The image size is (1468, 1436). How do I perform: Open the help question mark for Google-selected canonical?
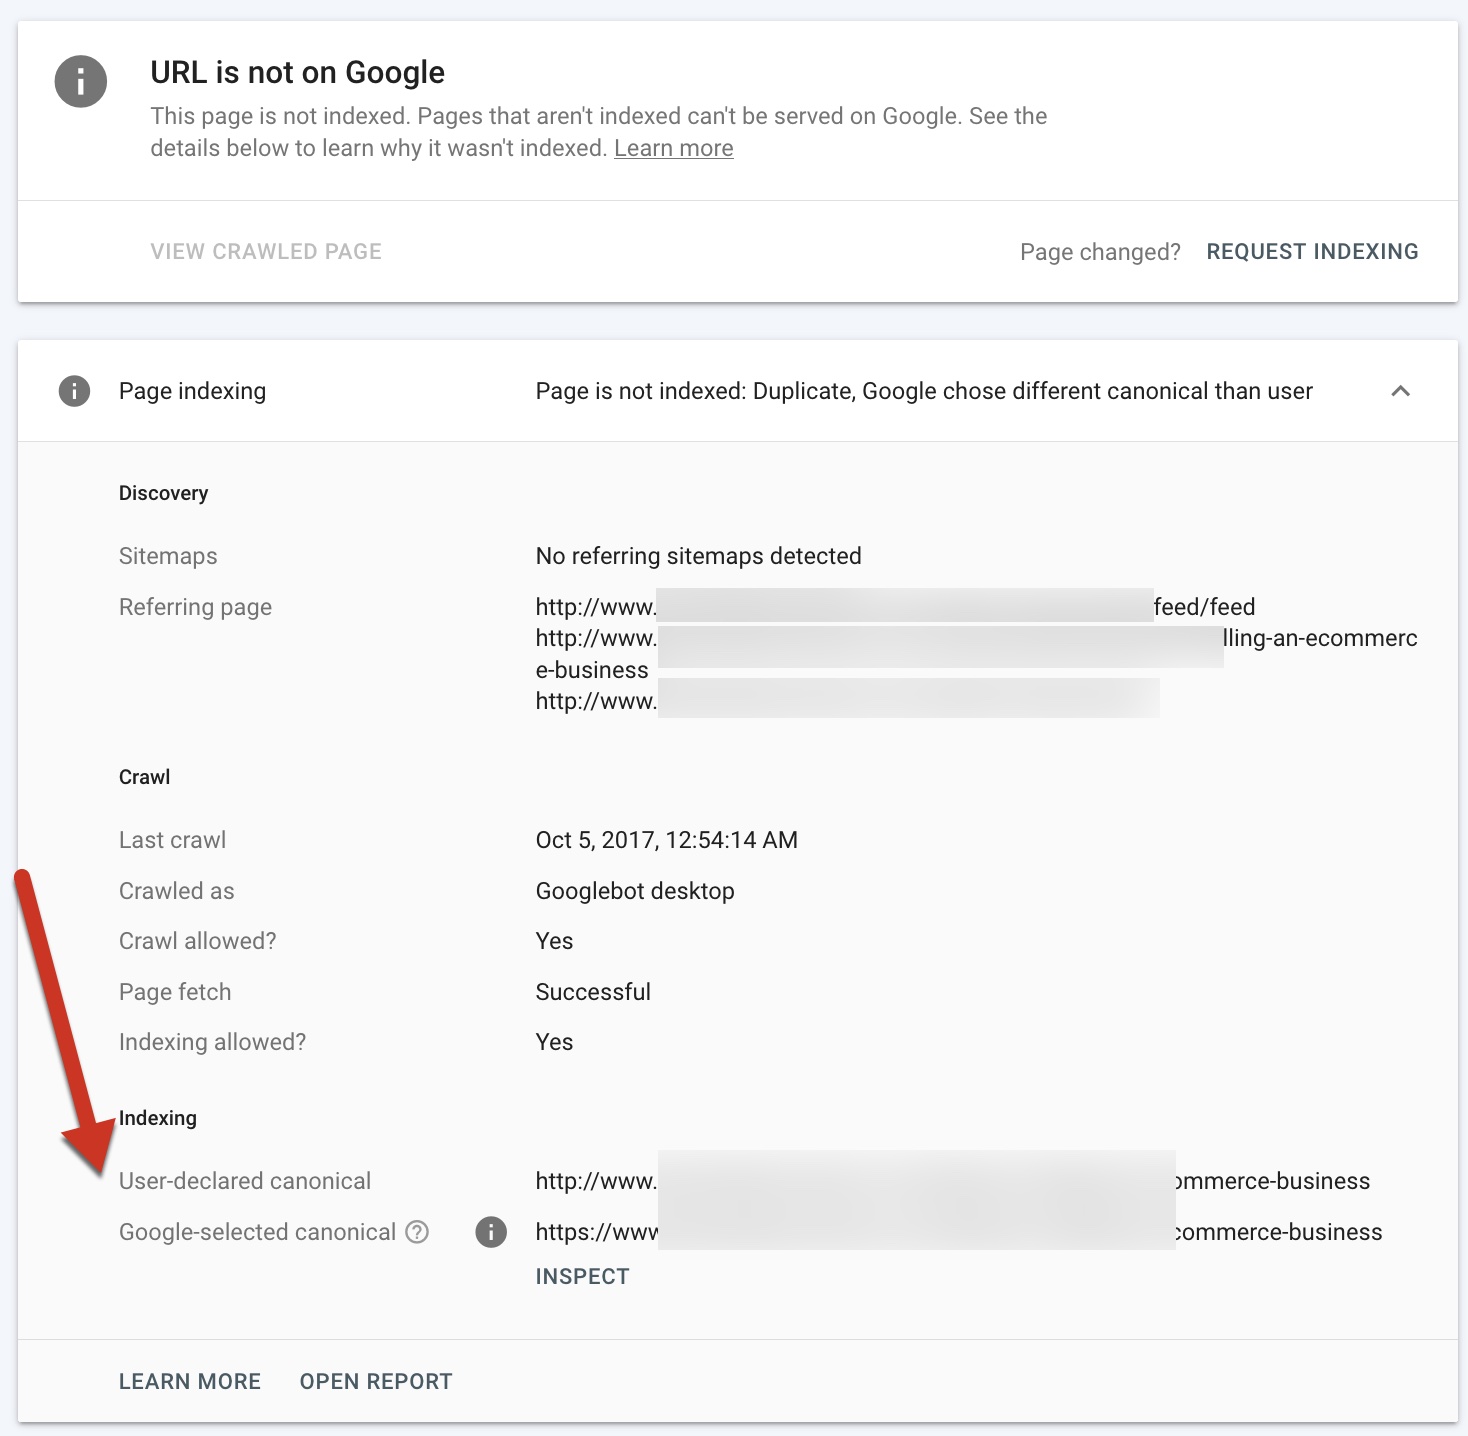tap(417, 1232)
